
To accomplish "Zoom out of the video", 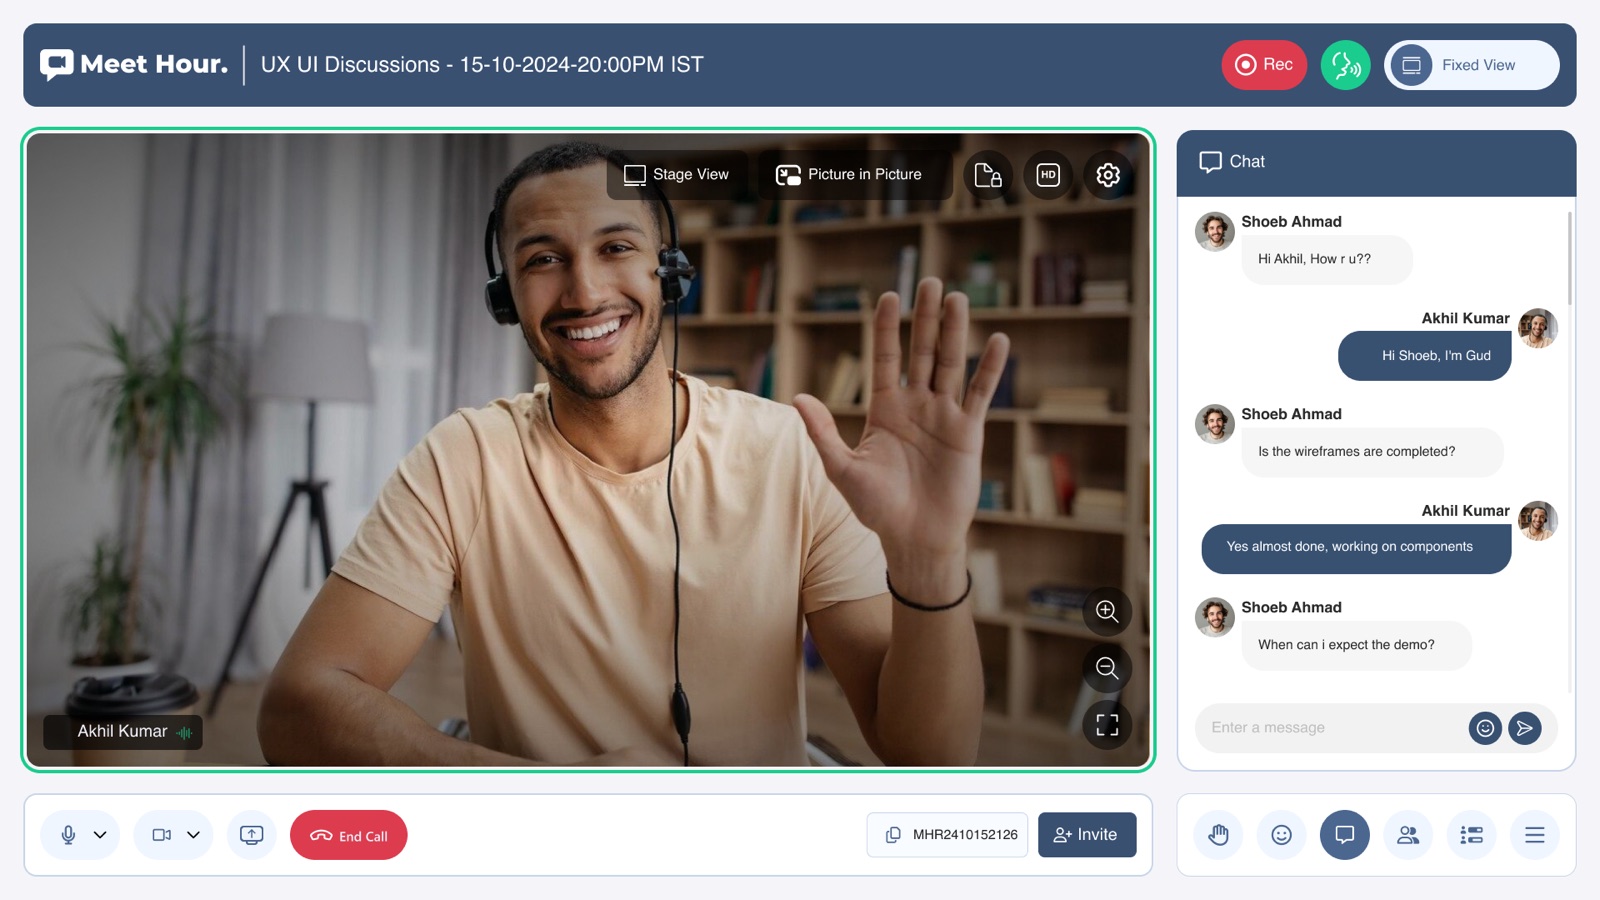I will 1107,668.
